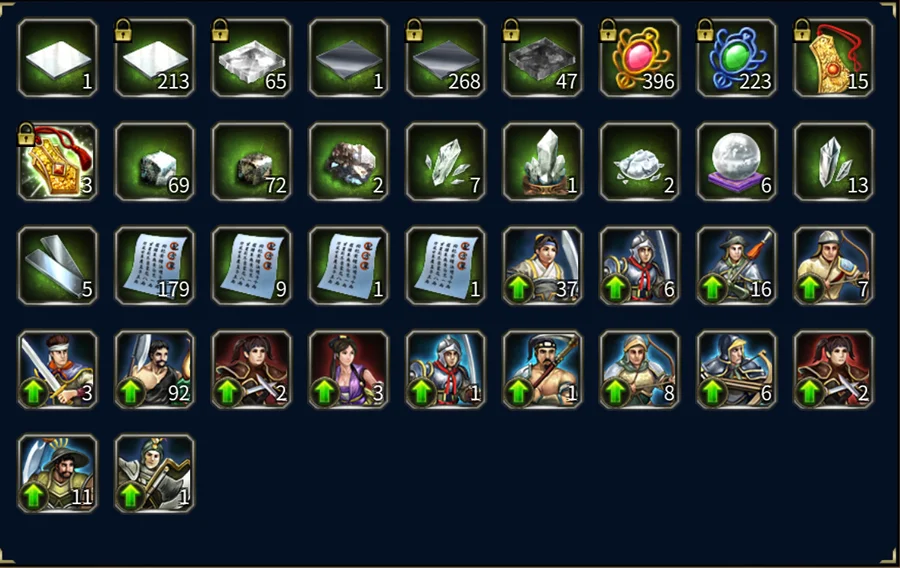Choose the archer soldier card with 7
900x568 pixels.
833,266
